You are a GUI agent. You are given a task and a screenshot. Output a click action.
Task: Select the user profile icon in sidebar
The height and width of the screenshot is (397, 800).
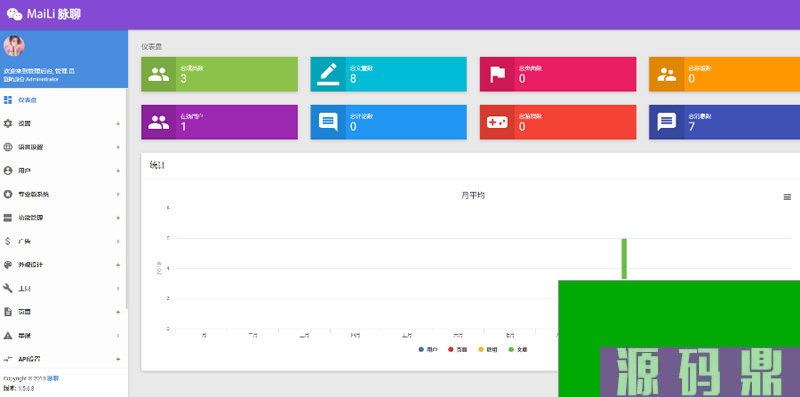(x=8, y=170)
